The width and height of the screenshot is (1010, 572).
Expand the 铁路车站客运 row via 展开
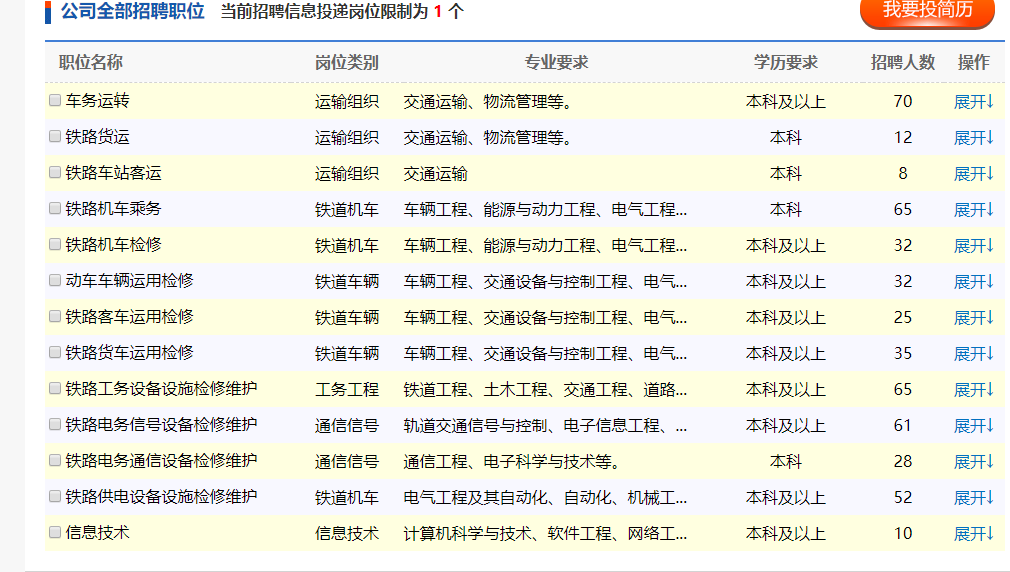[x=973, y=174]
